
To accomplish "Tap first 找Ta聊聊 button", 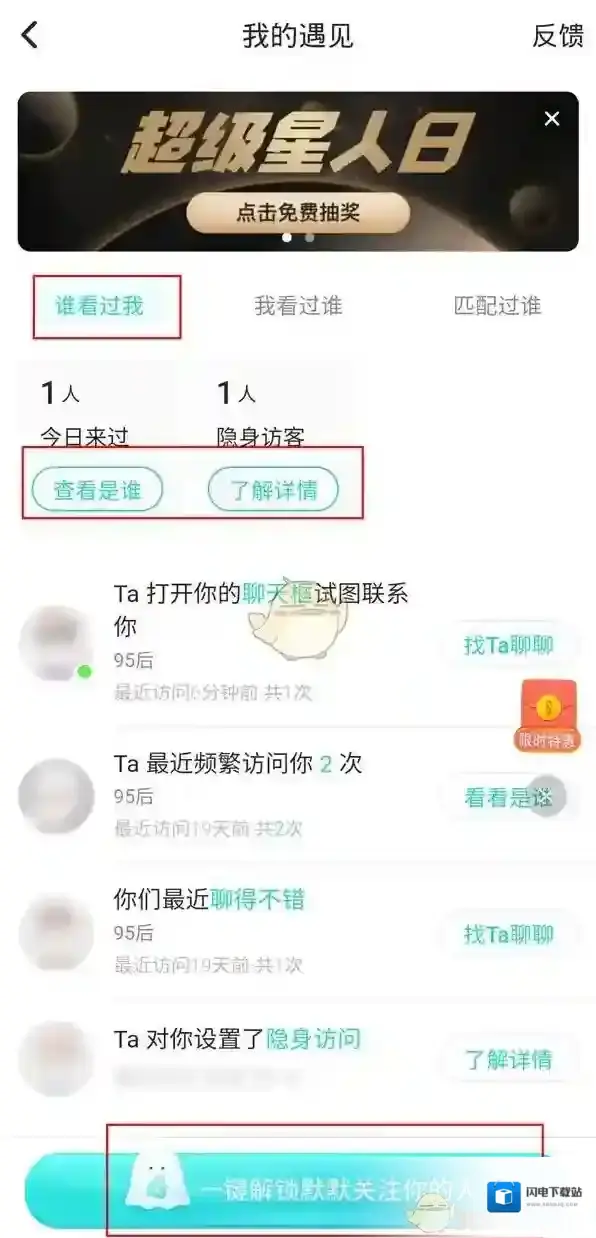I will point(509,645).
